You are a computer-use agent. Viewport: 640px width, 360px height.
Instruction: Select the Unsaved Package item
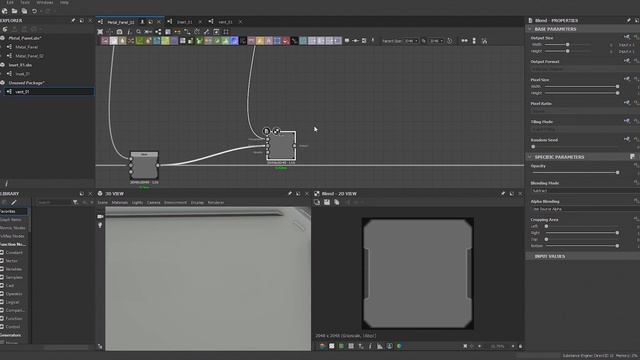pyautogui.click(x=27, y=83)
